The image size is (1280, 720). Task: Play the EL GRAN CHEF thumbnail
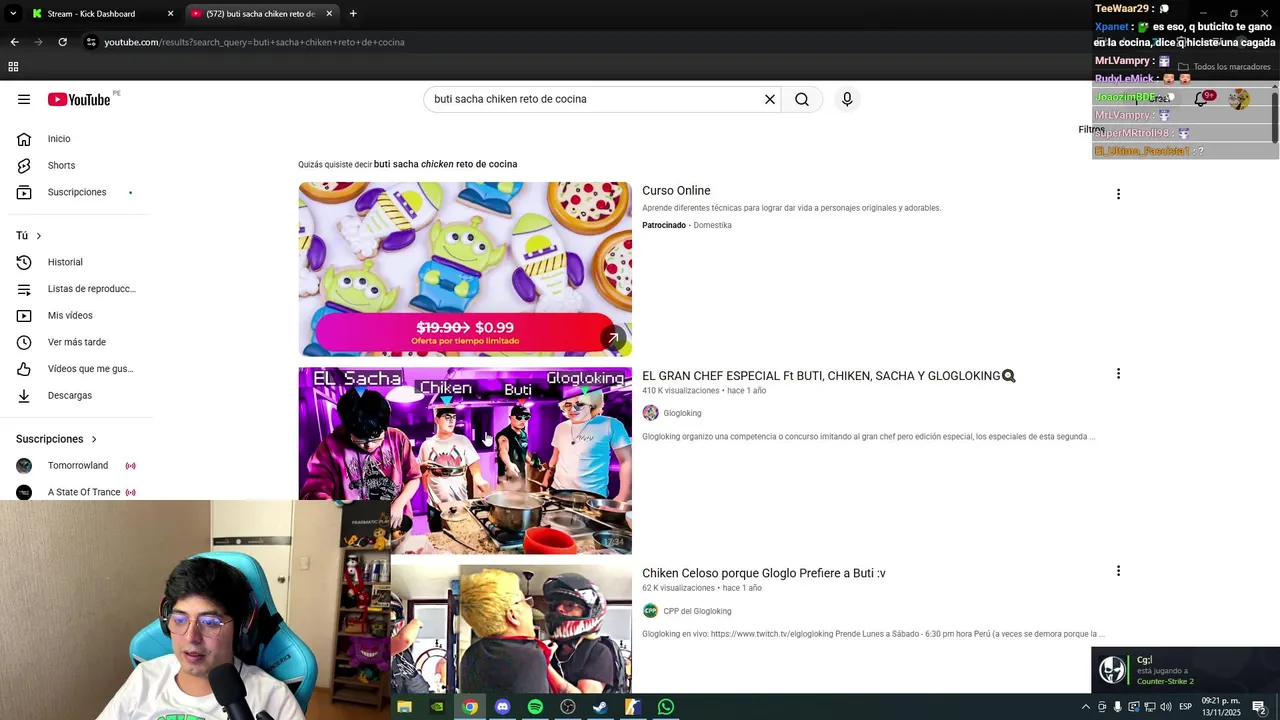465,461
